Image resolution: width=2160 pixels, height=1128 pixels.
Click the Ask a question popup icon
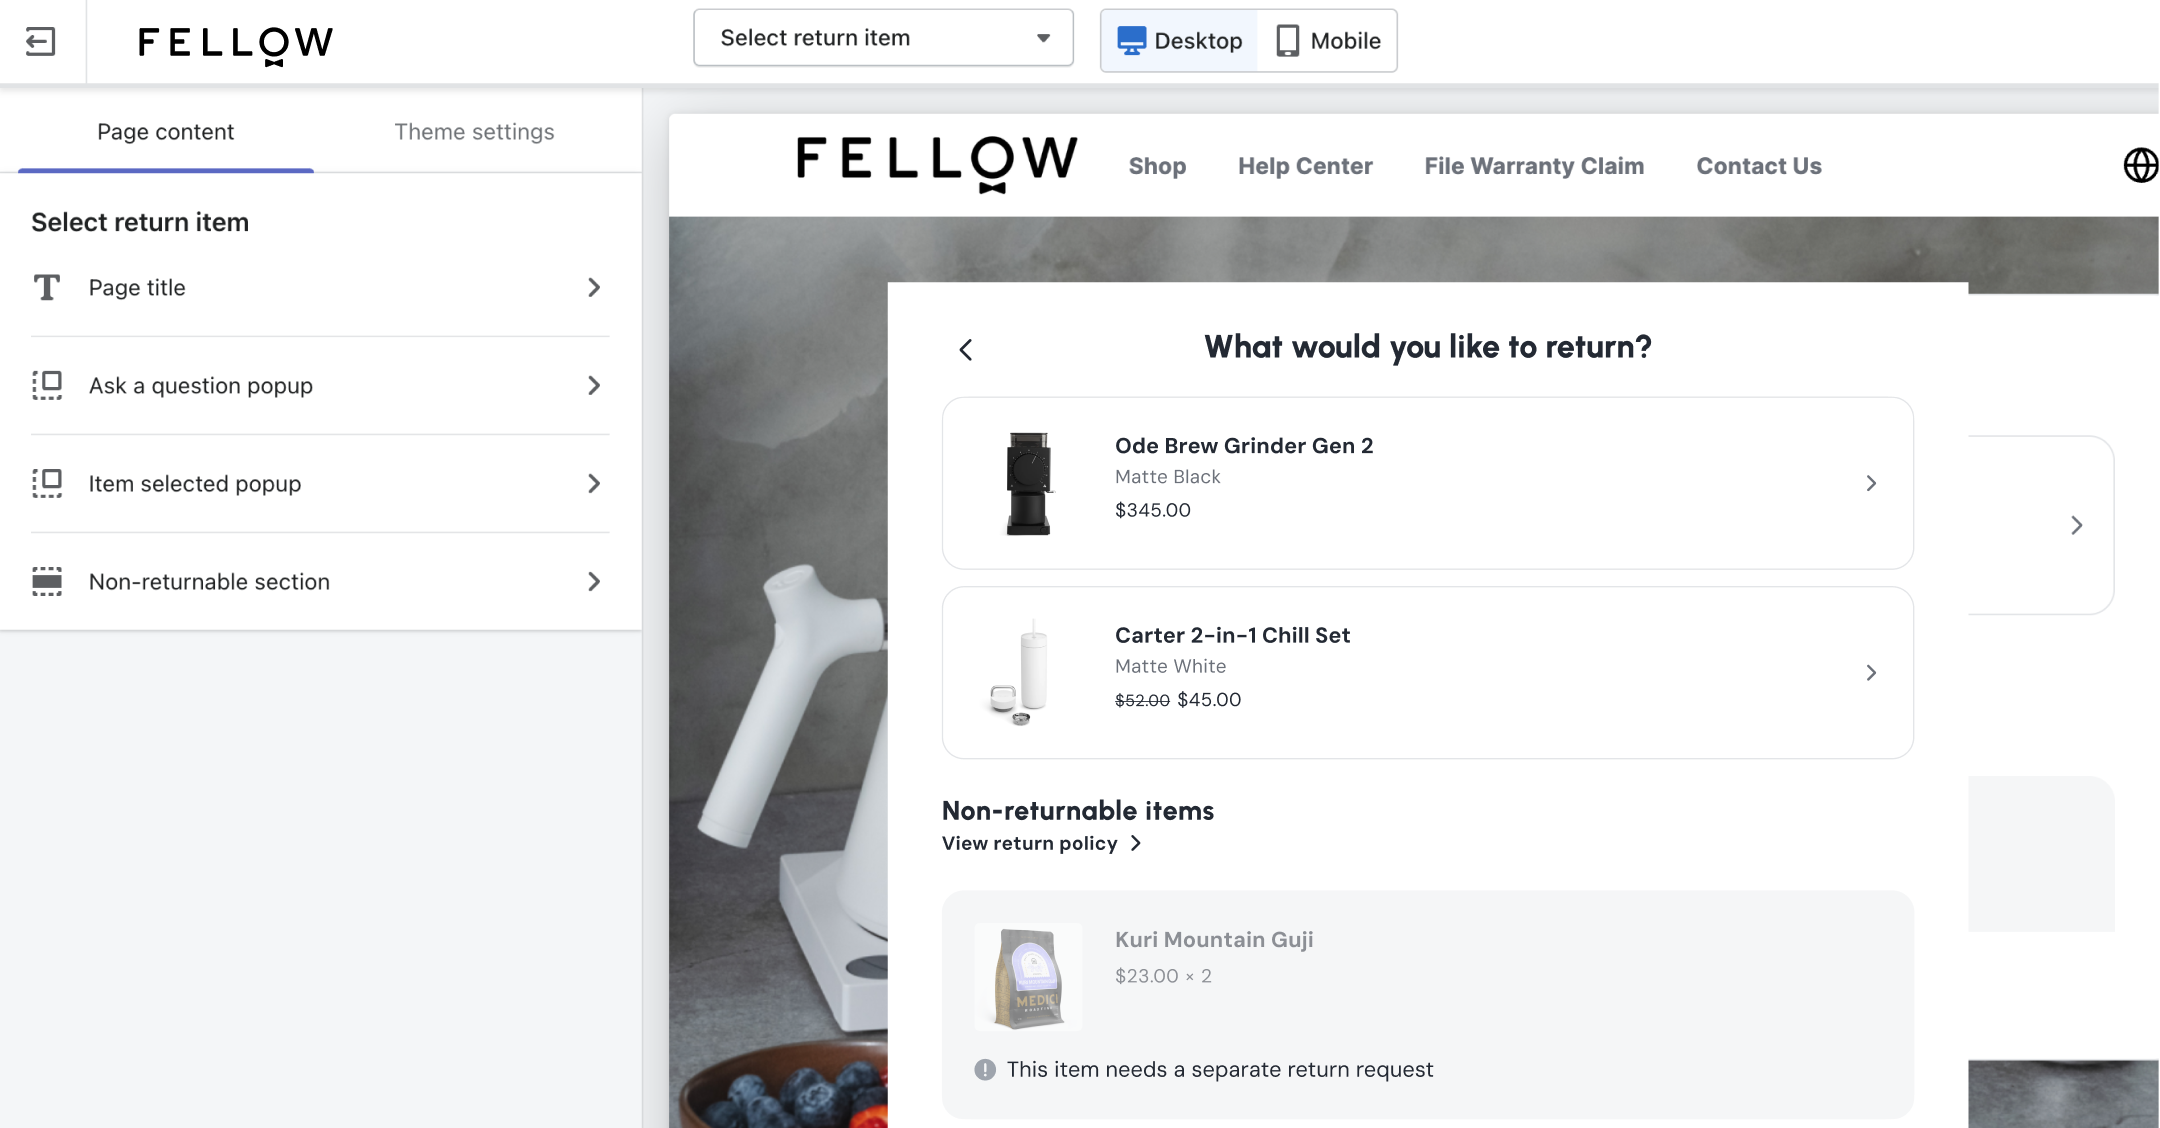pyautogui.click(x=47, y=385)
